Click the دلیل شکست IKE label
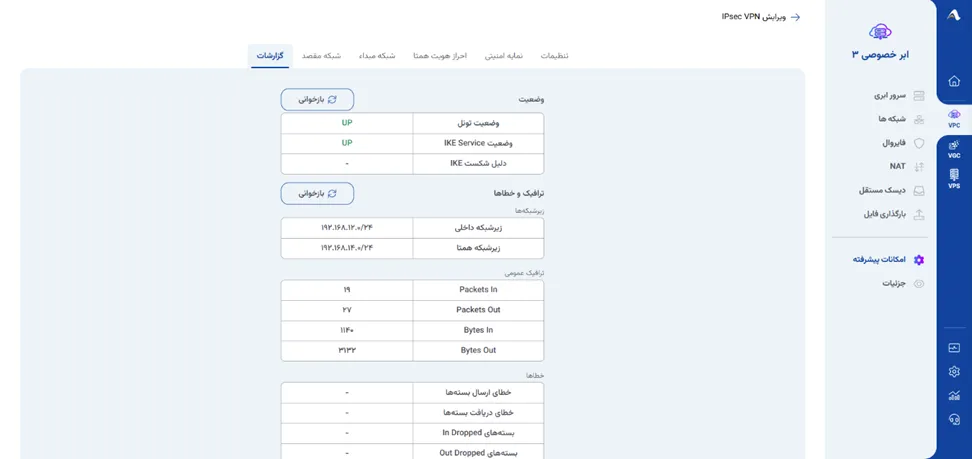Image resolution: width=972 pixels, height=459 pixels. (478, 164)
